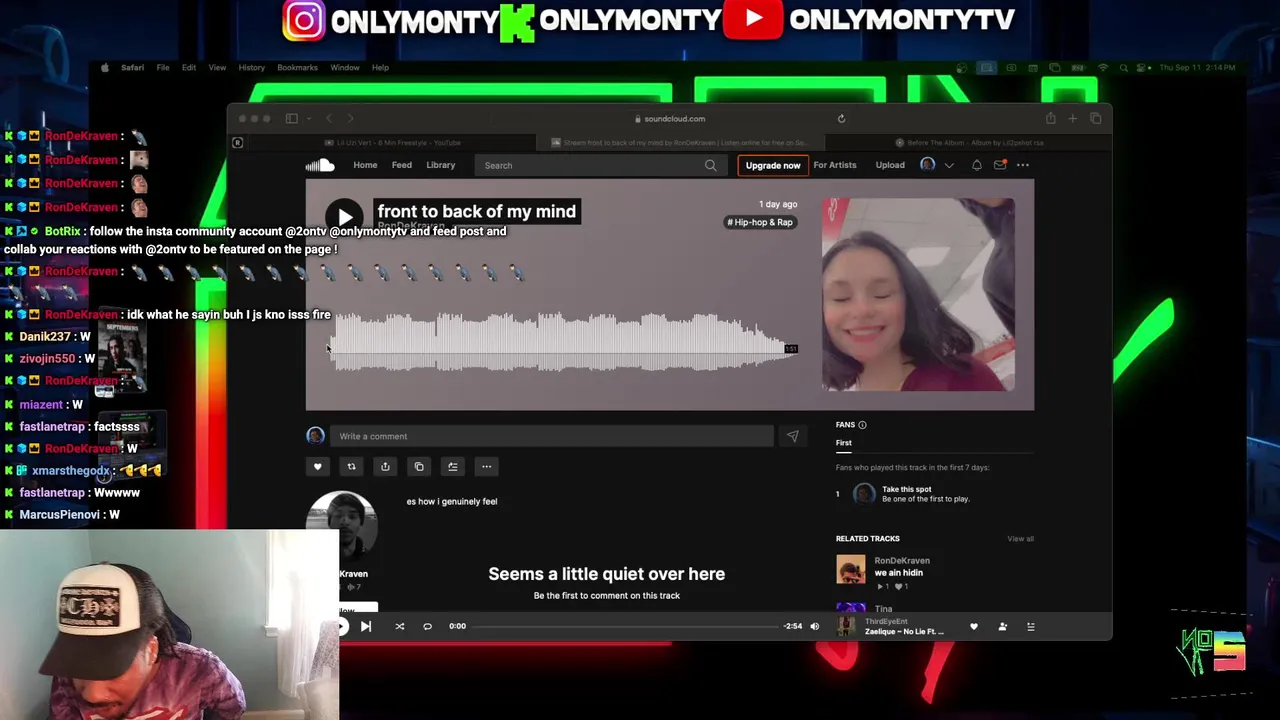Copy the track link icon
The image size is (1280, 720).
419,466
